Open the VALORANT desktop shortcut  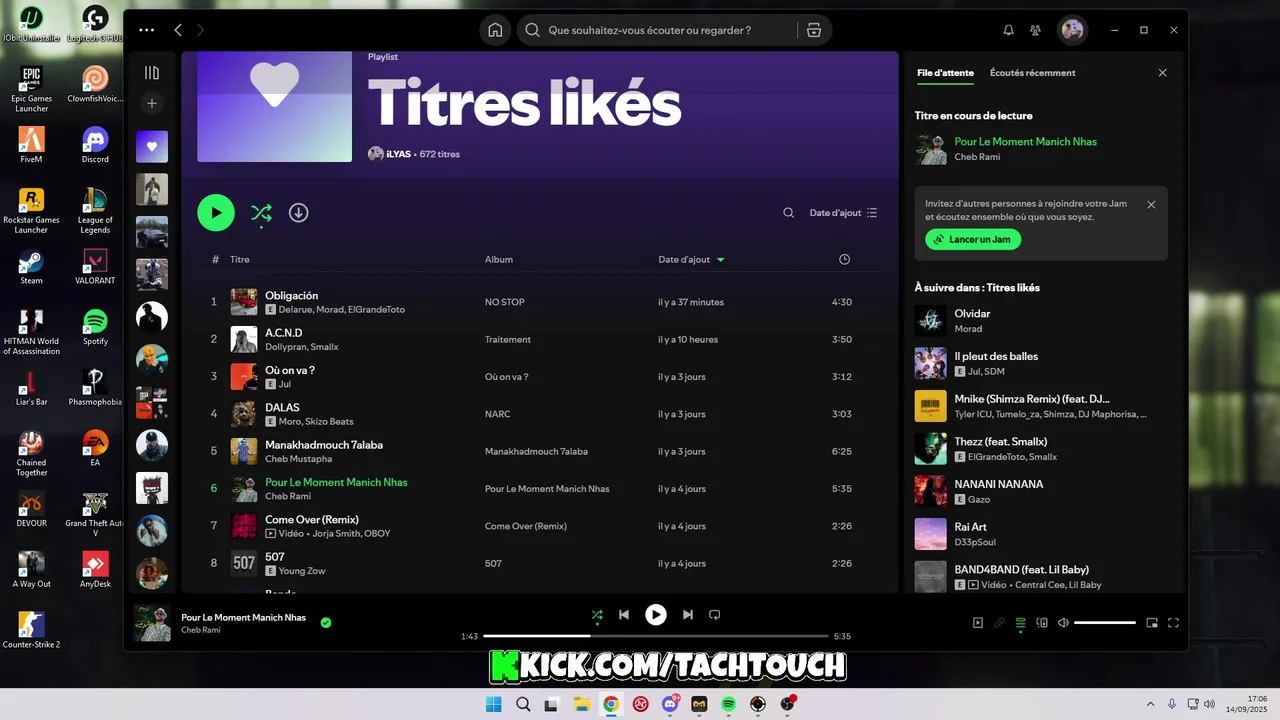[x=95, y=267]
